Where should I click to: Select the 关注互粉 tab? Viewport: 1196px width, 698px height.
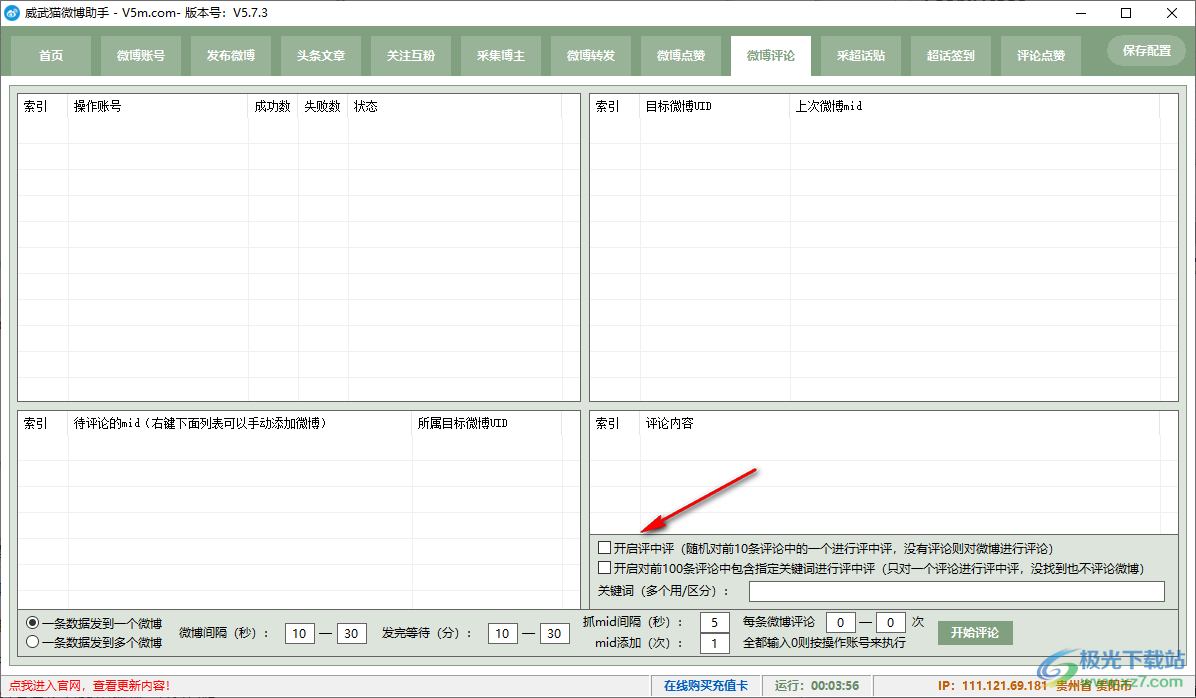tap(411, 56)
